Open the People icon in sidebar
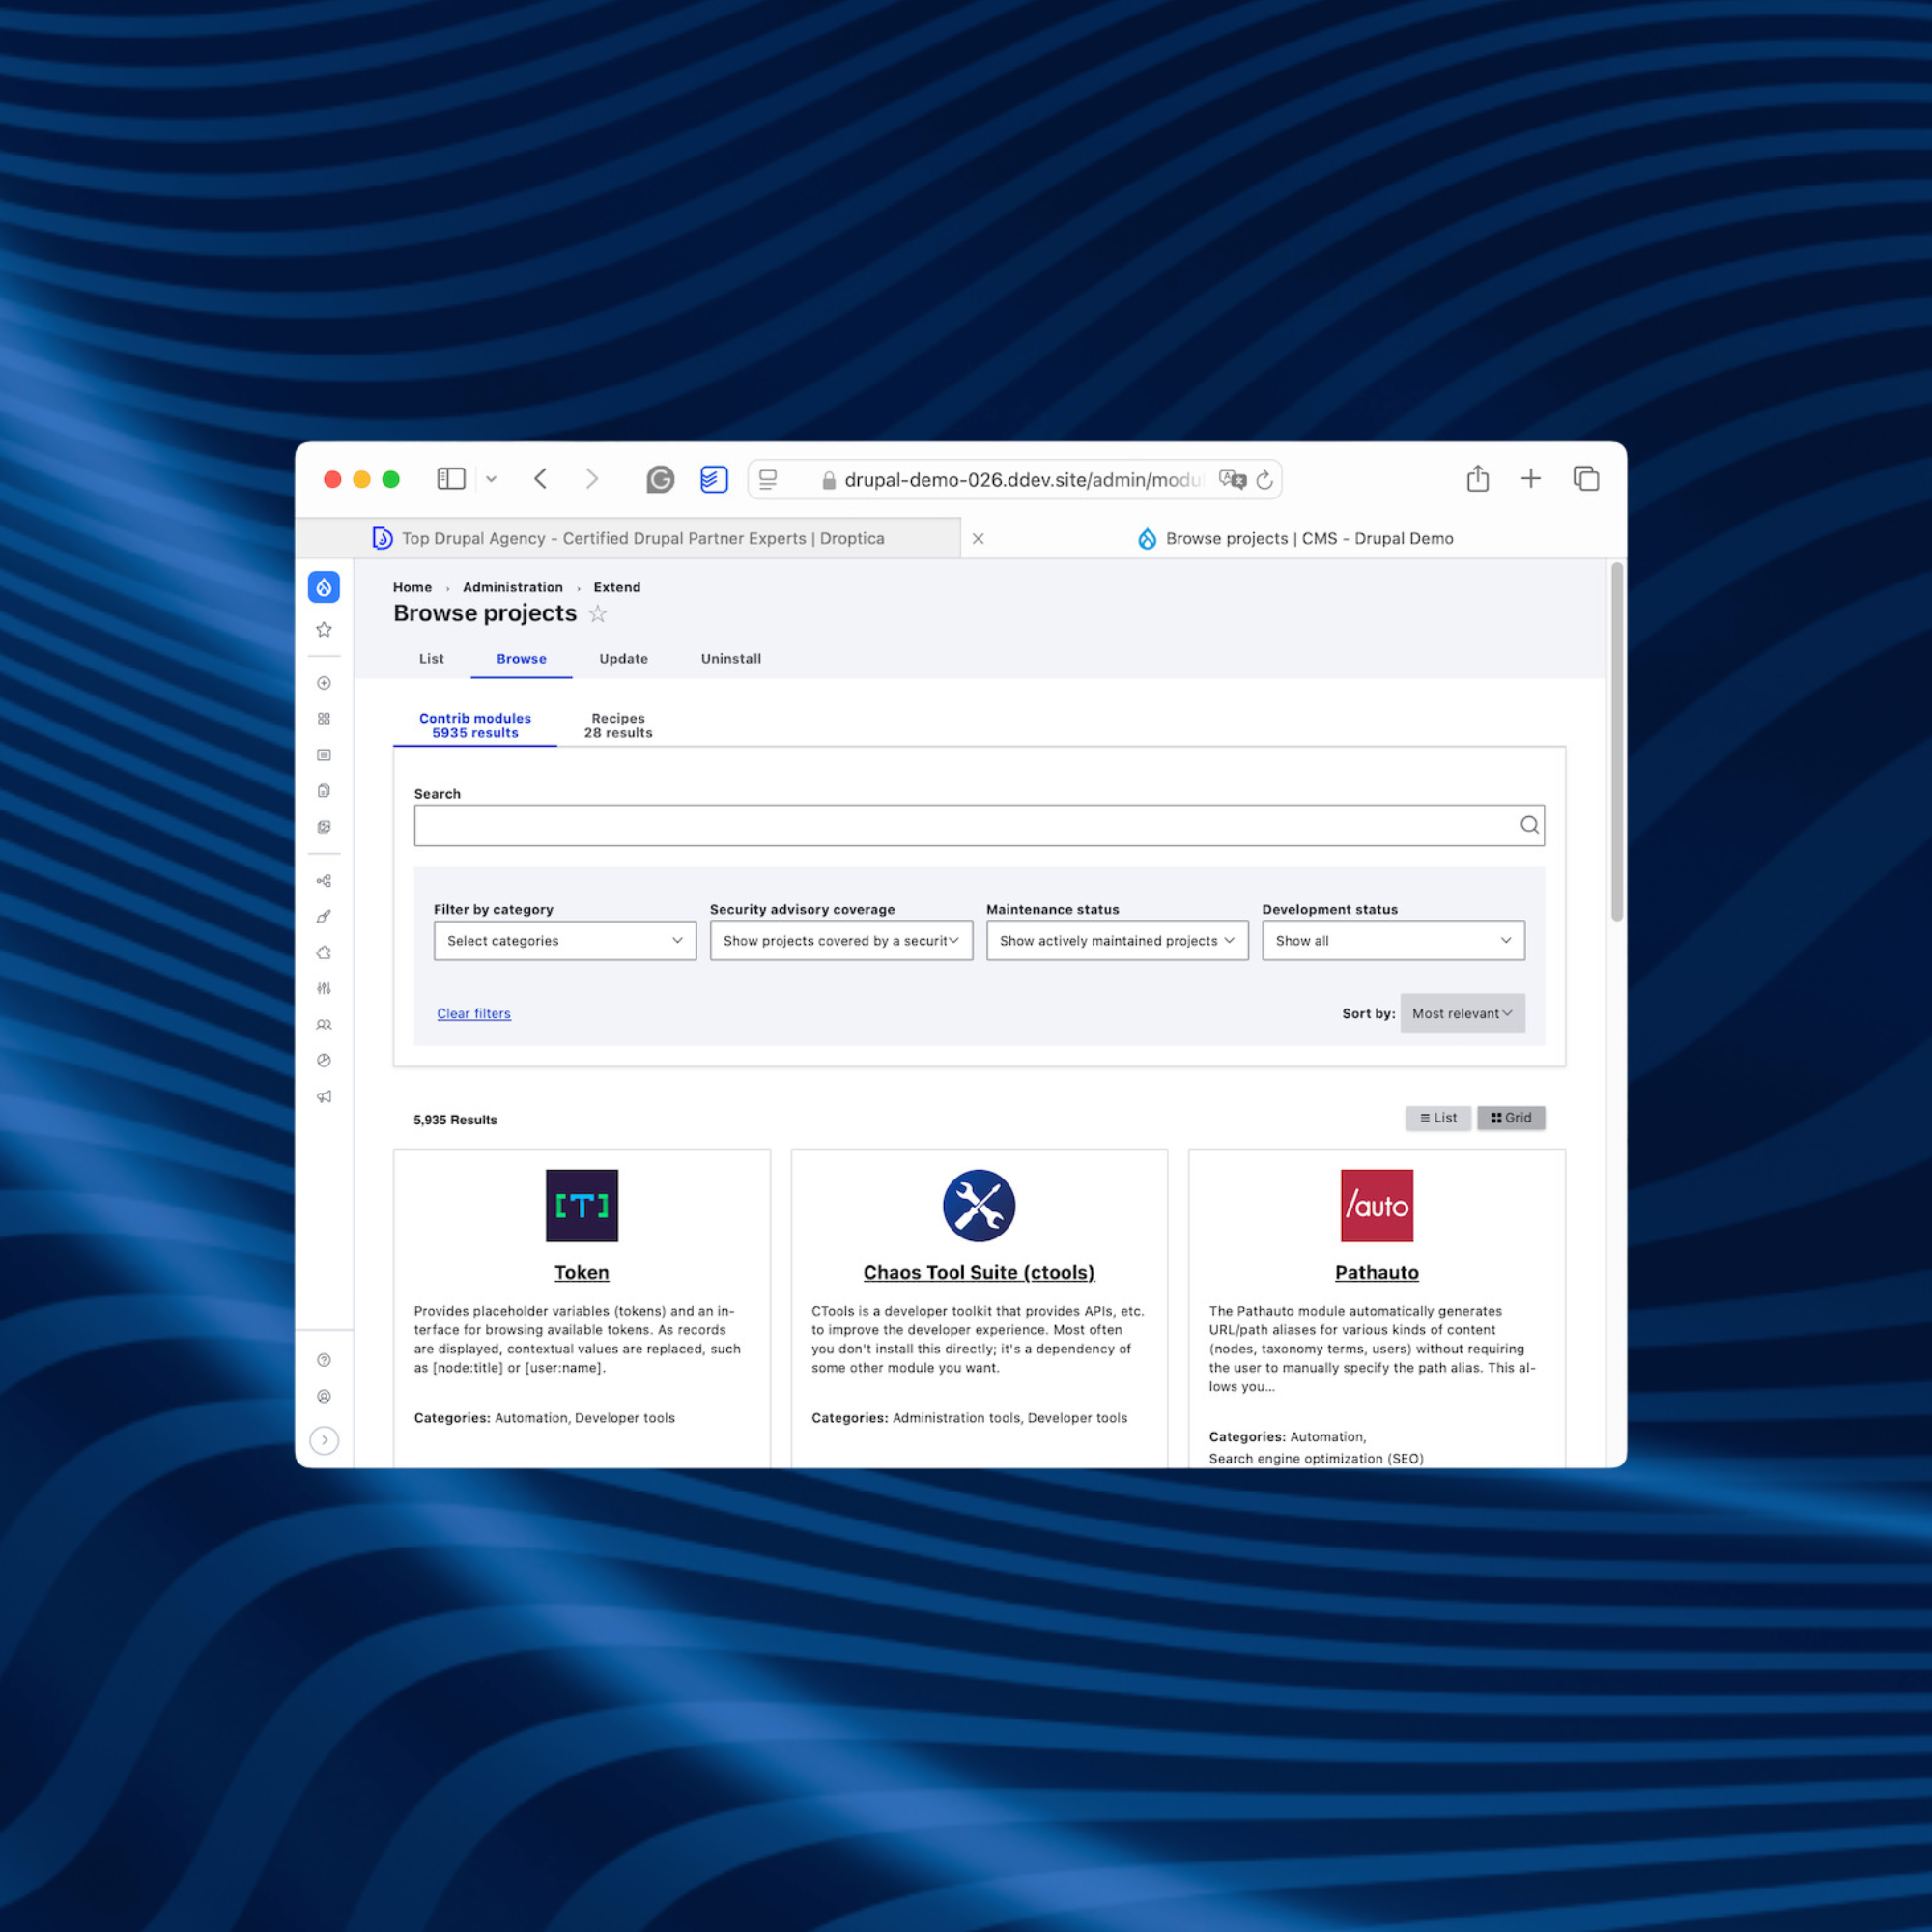 324,1025
